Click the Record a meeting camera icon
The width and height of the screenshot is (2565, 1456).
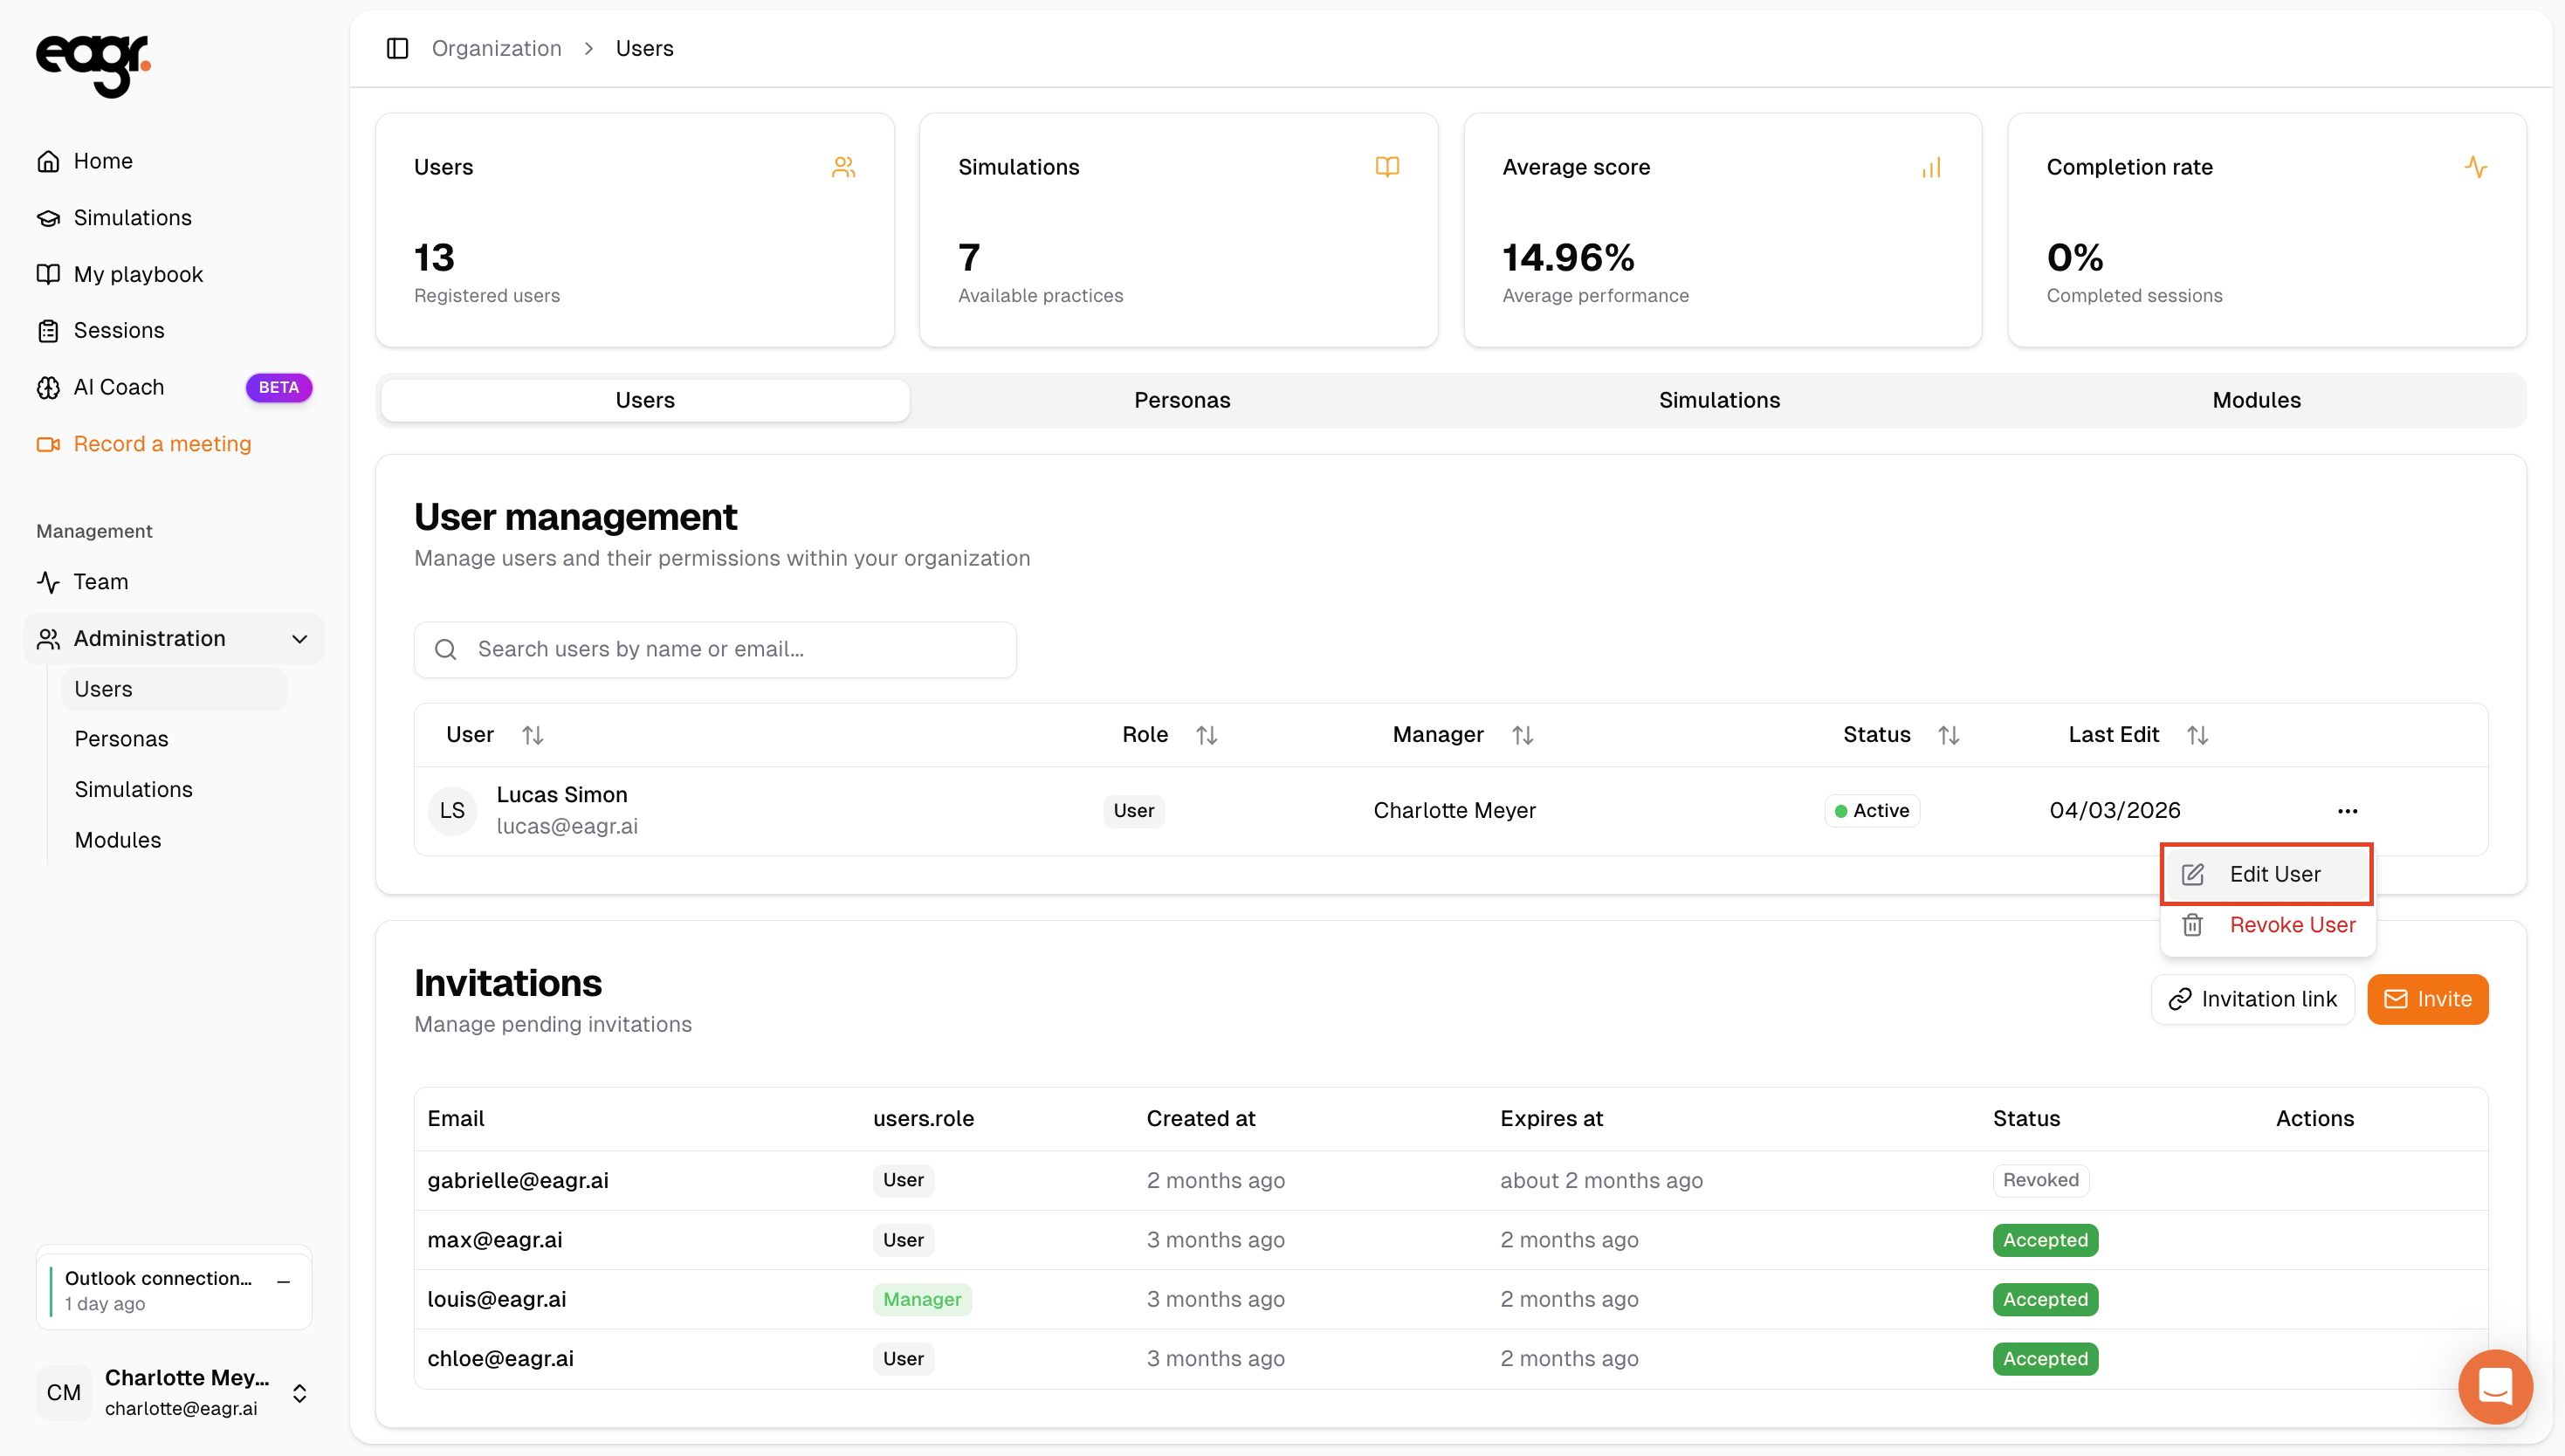[48, 444]
